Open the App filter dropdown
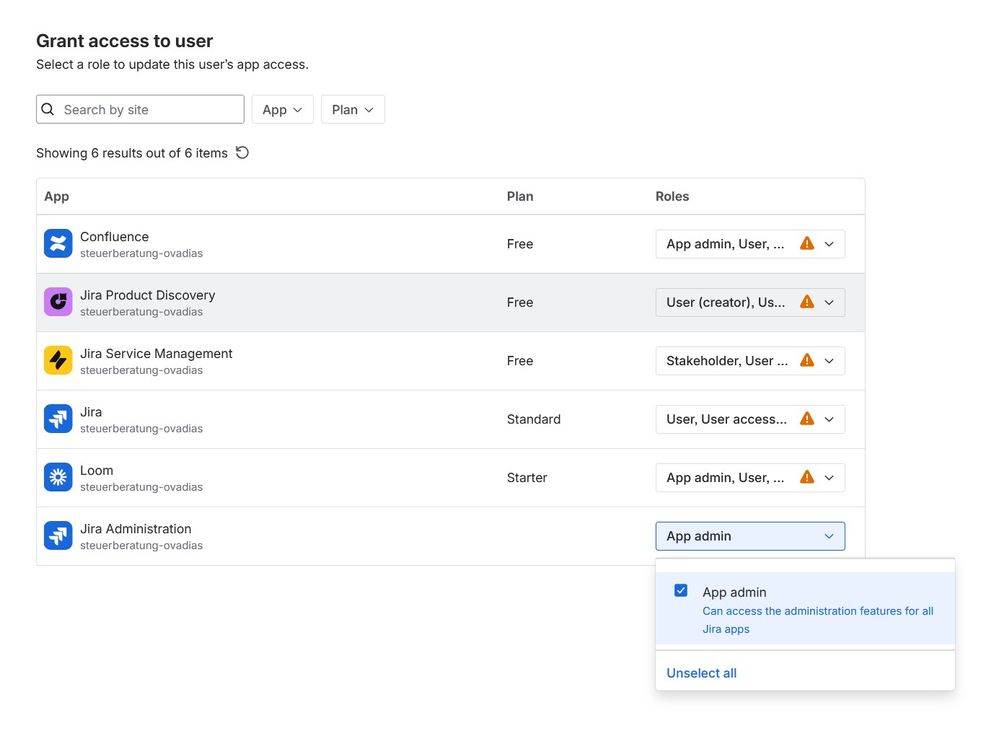This screenshot has width=999, height=729. (282, 110)
